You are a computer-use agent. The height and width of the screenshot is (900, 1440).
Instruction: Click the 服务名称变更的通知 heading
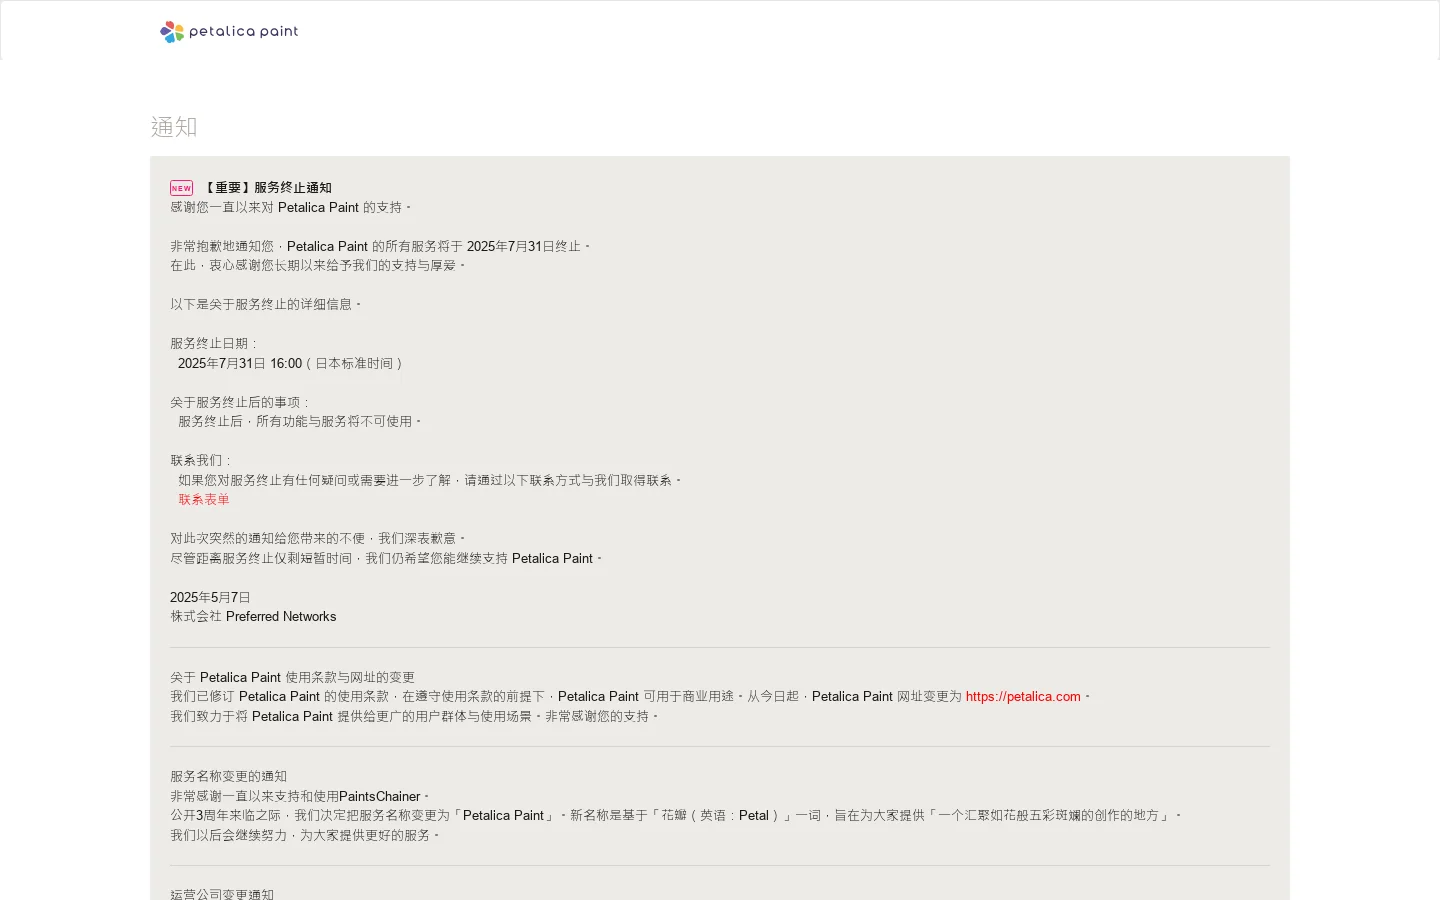click(x=228, y=777)
